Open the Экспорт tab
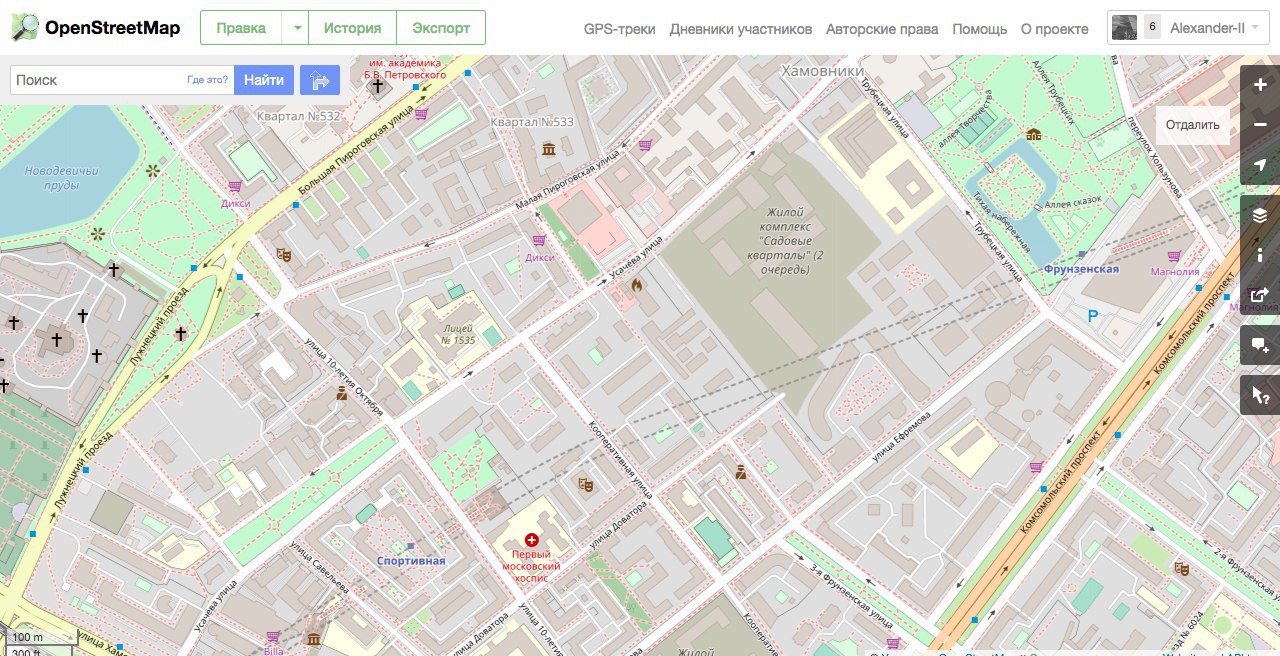 [x=441, y=28]
